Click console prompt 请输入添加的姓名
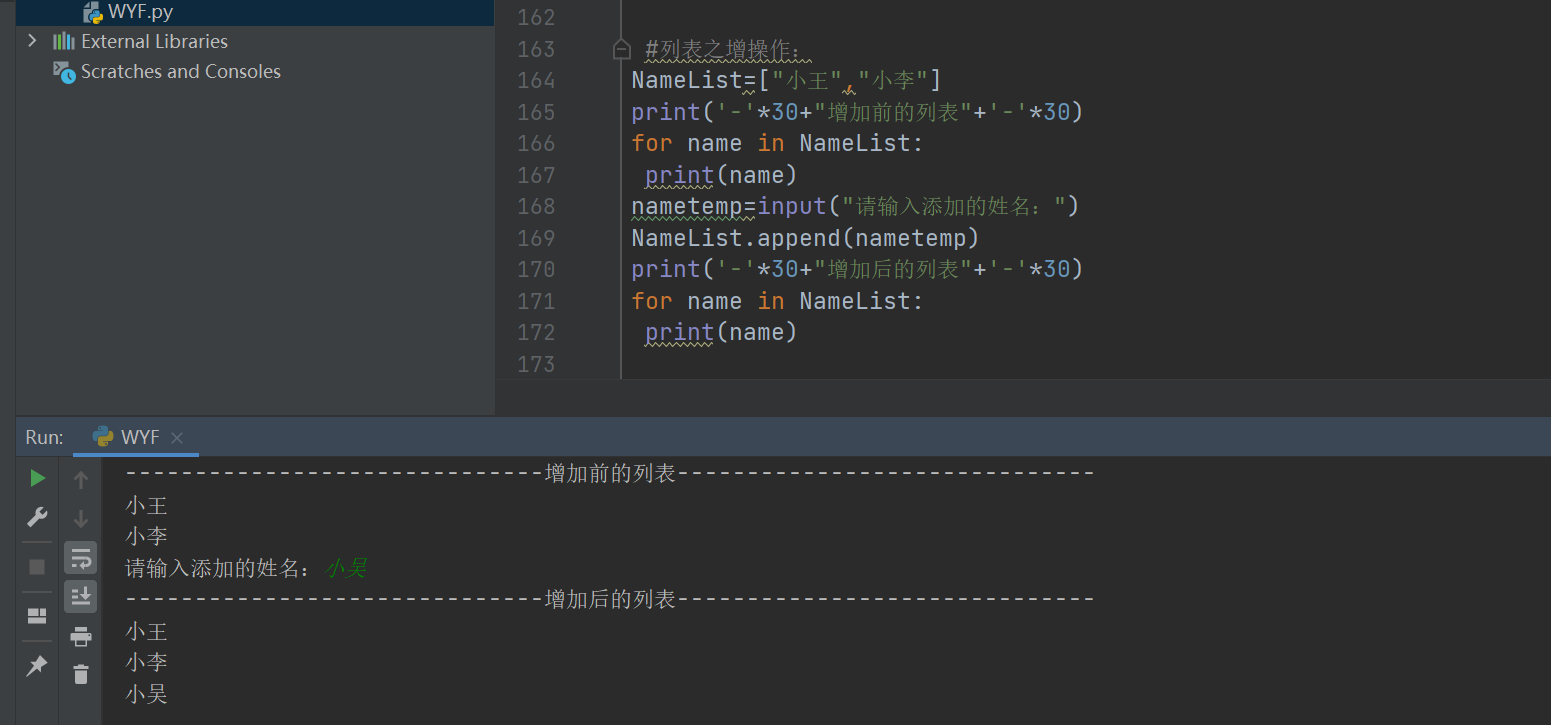The image size is (1551, 725). (218, 568)
